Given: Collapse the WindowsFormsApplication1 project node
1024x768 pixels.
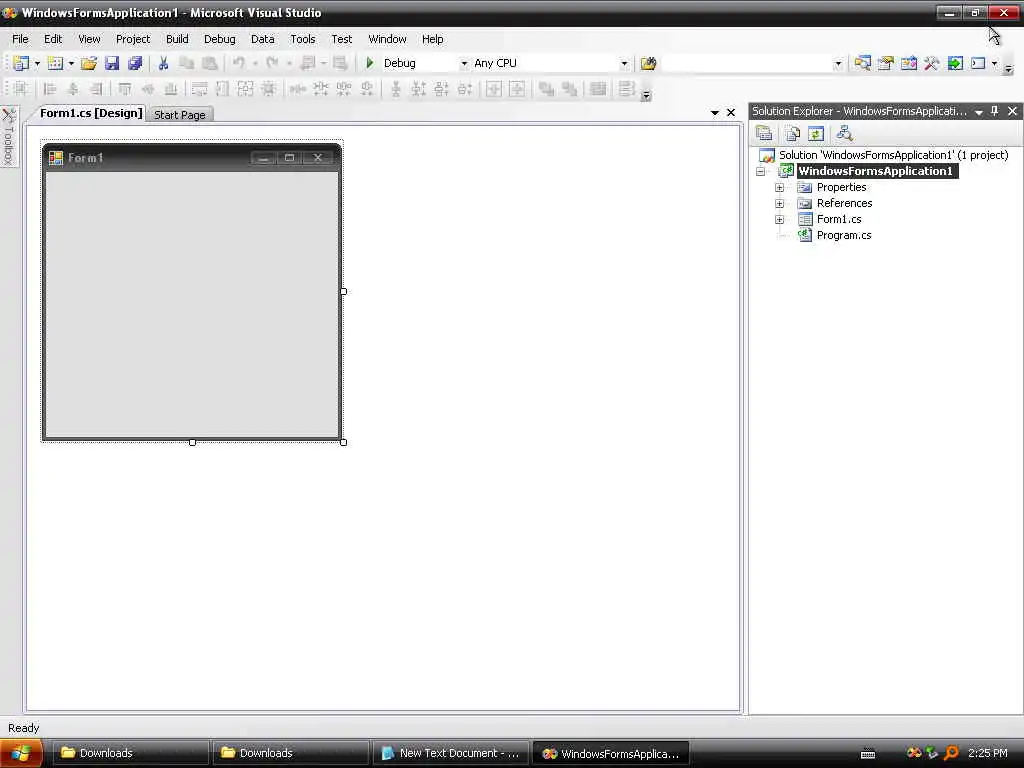Looking at the screenshot, I should coord(760,172).
